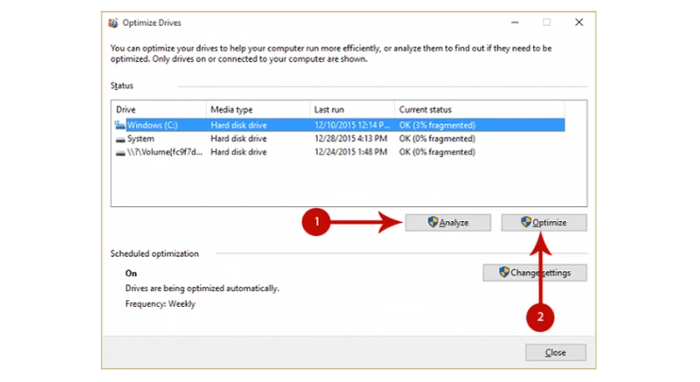Minimize the Optimize Drives window
The width and height of the screenshot is (700, 382).
click(x=515, y=22)
